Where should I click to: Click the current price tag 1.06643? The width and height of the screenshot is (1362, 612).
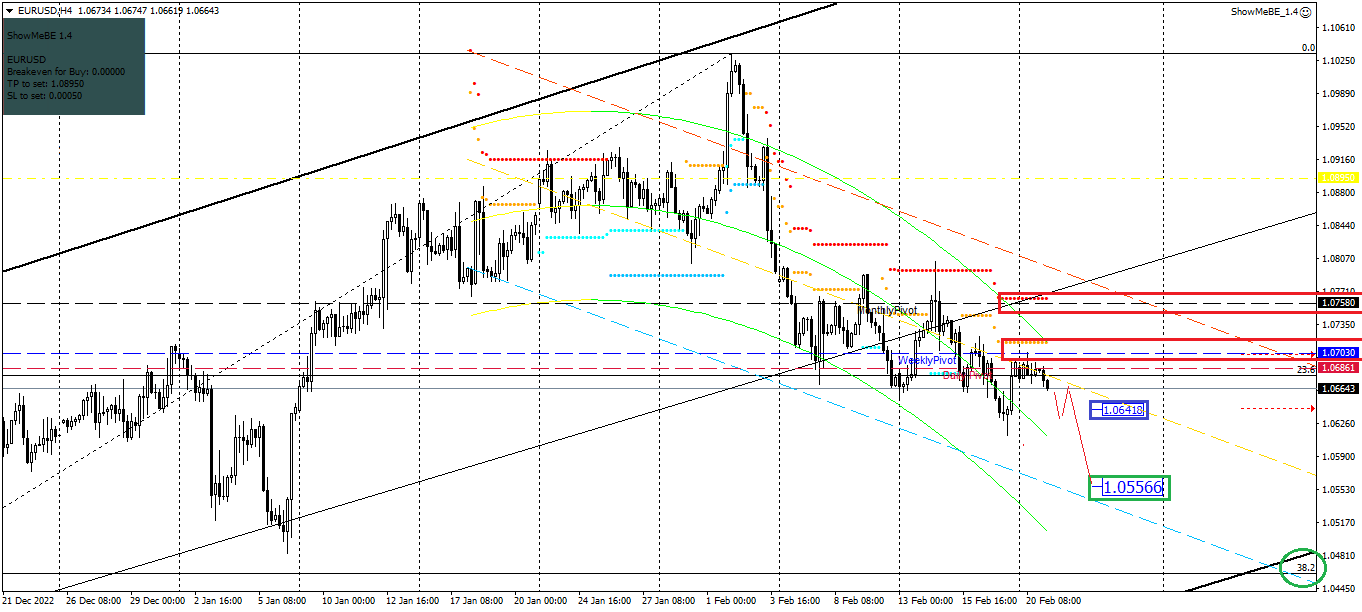coord(1338,389)
